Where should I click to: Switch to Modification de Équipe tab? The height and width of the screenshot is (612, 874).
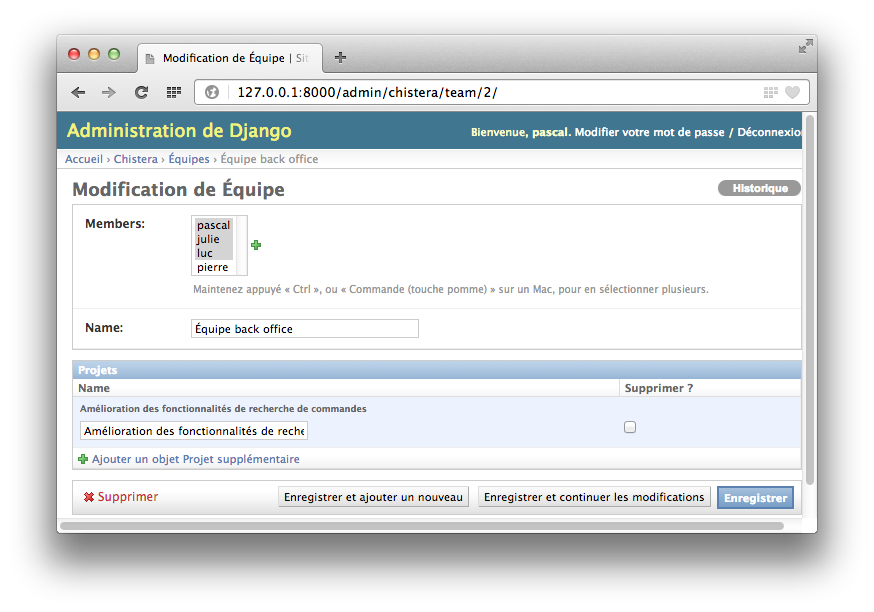coord(230,58)
